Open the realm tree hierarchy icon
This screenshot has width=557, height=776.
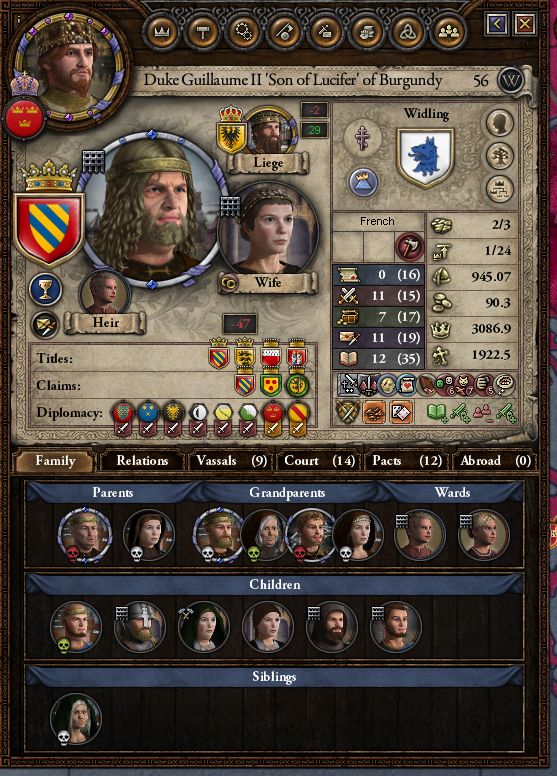click(x=499, y=189)
